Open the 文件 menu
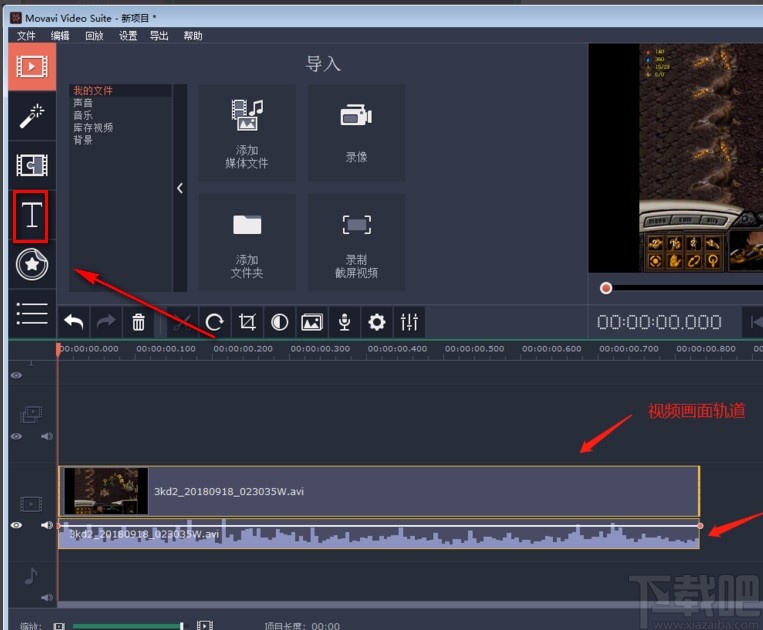Screen dimensions: 763x630 pos(26,36)
